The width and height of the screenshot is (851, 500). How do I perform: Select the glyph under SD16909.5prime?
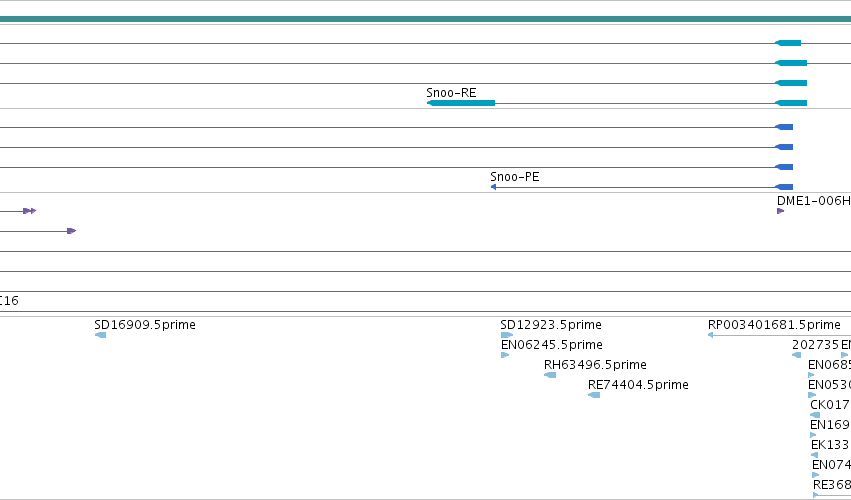pyautogui.click(x=100, y=335)
